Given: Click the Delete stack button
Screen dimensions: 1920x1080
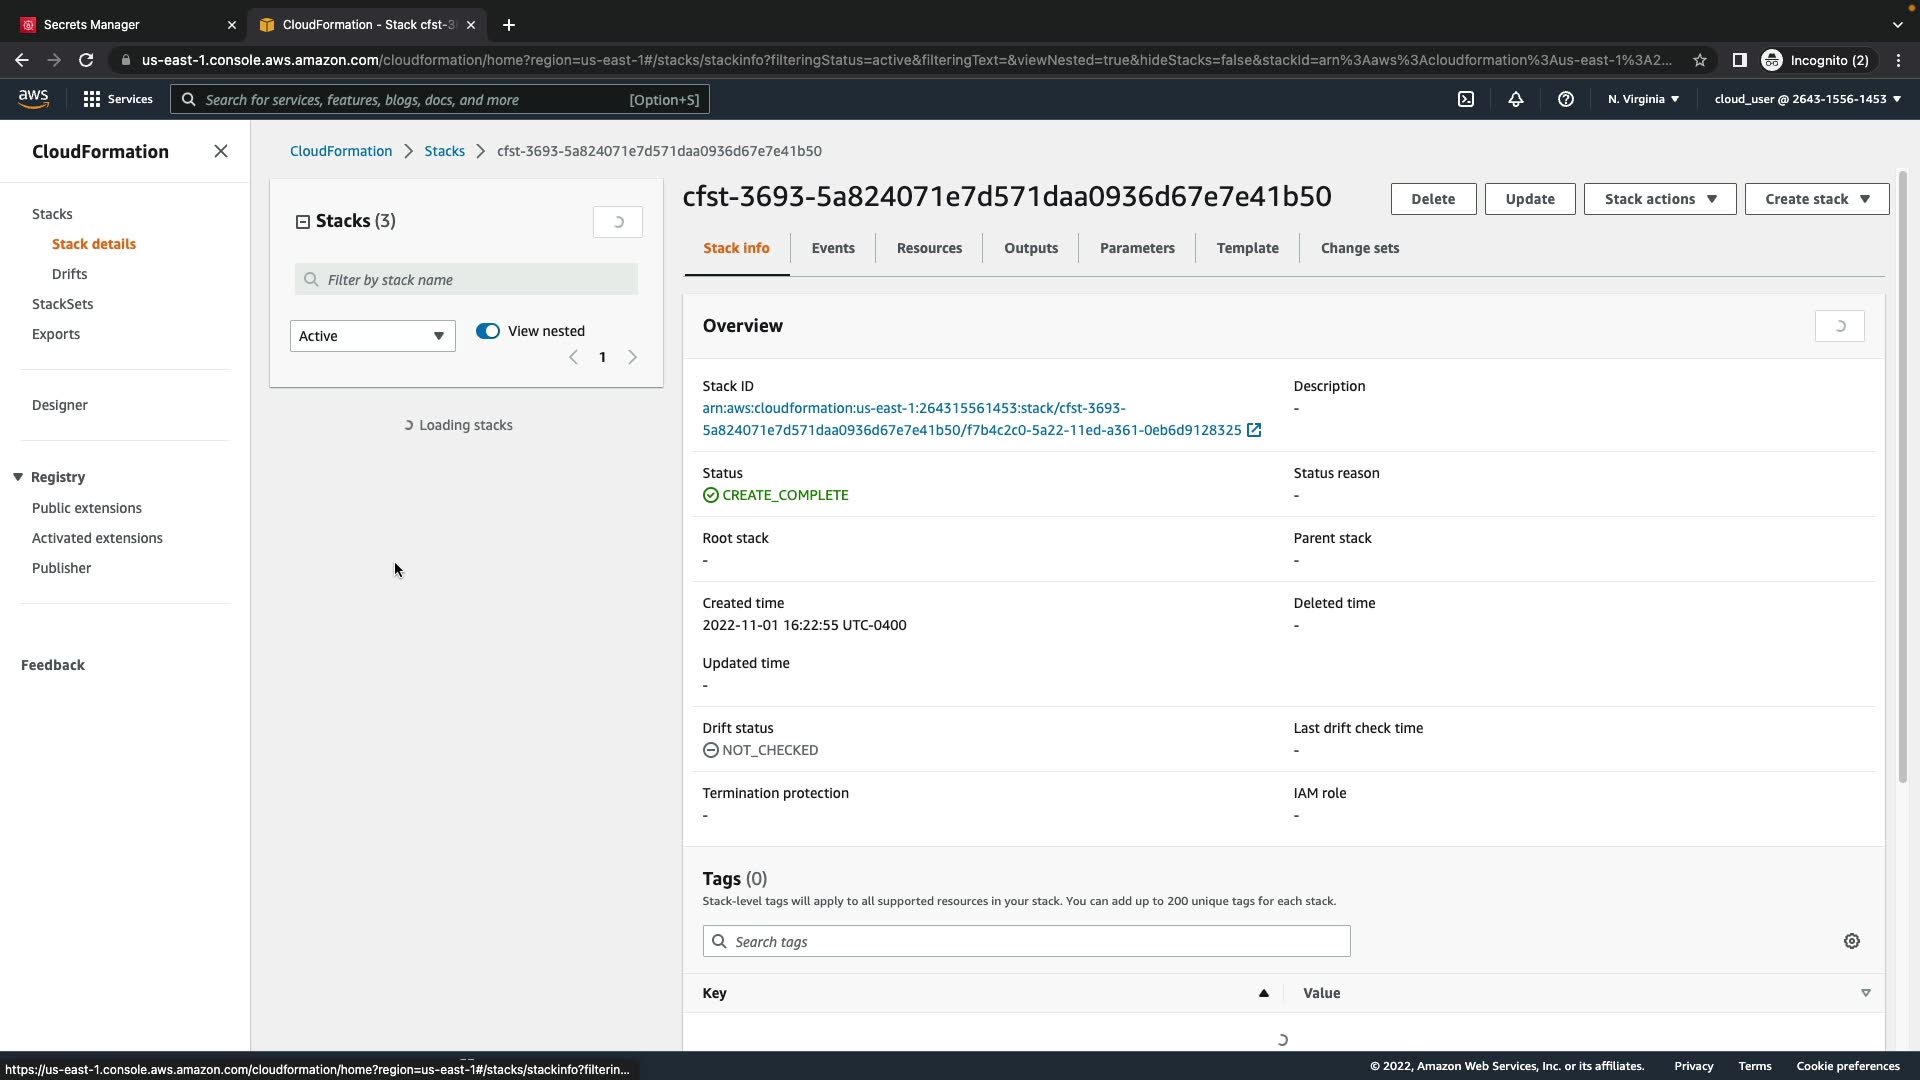Looking at the screenshot, I should [x=1432, y=199].
